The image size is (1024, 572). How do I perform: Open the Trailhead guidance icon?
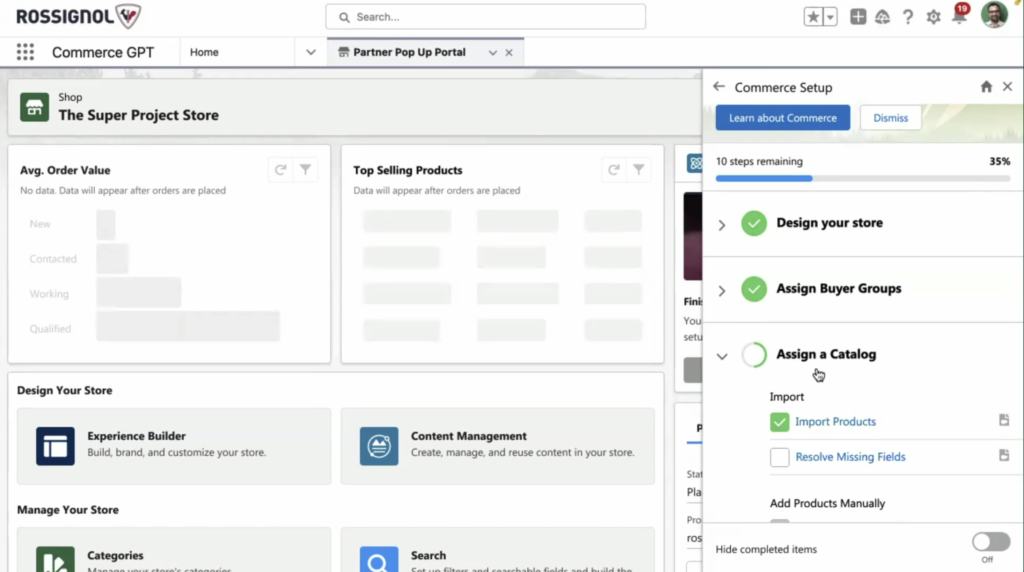[882, 17]
